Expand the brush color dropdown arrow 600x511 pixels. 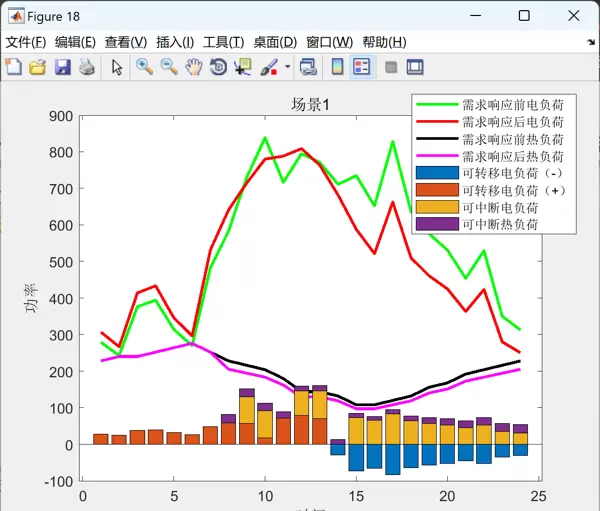(288, 67)
